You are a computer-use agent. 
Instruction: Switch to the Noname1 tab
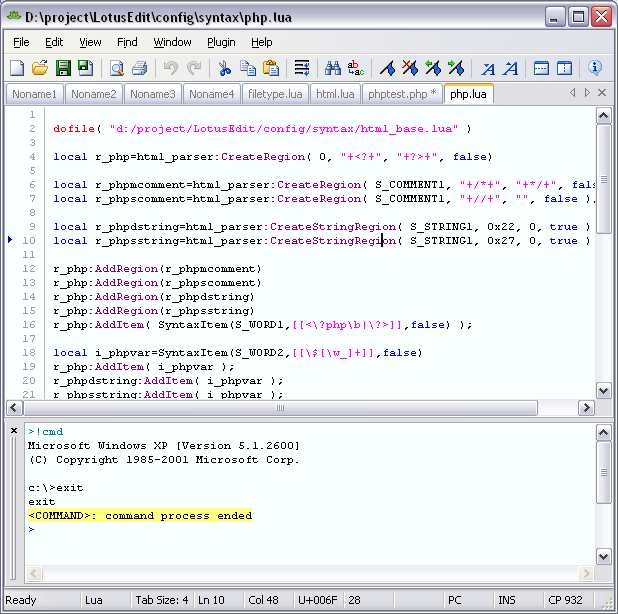tap(34, 94)
